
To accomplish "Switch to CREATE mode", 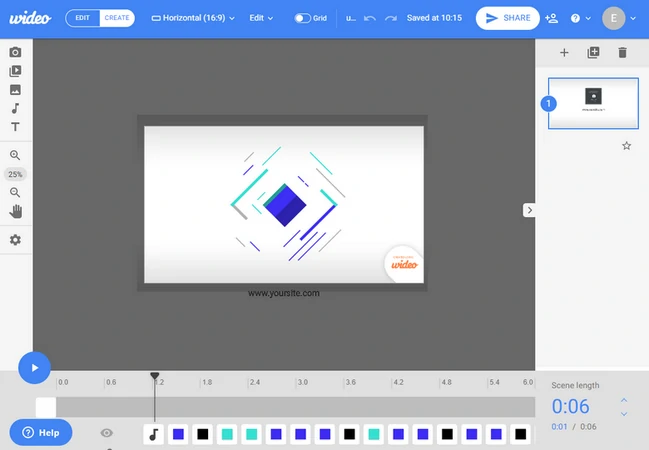I will (x=117, y=18).
